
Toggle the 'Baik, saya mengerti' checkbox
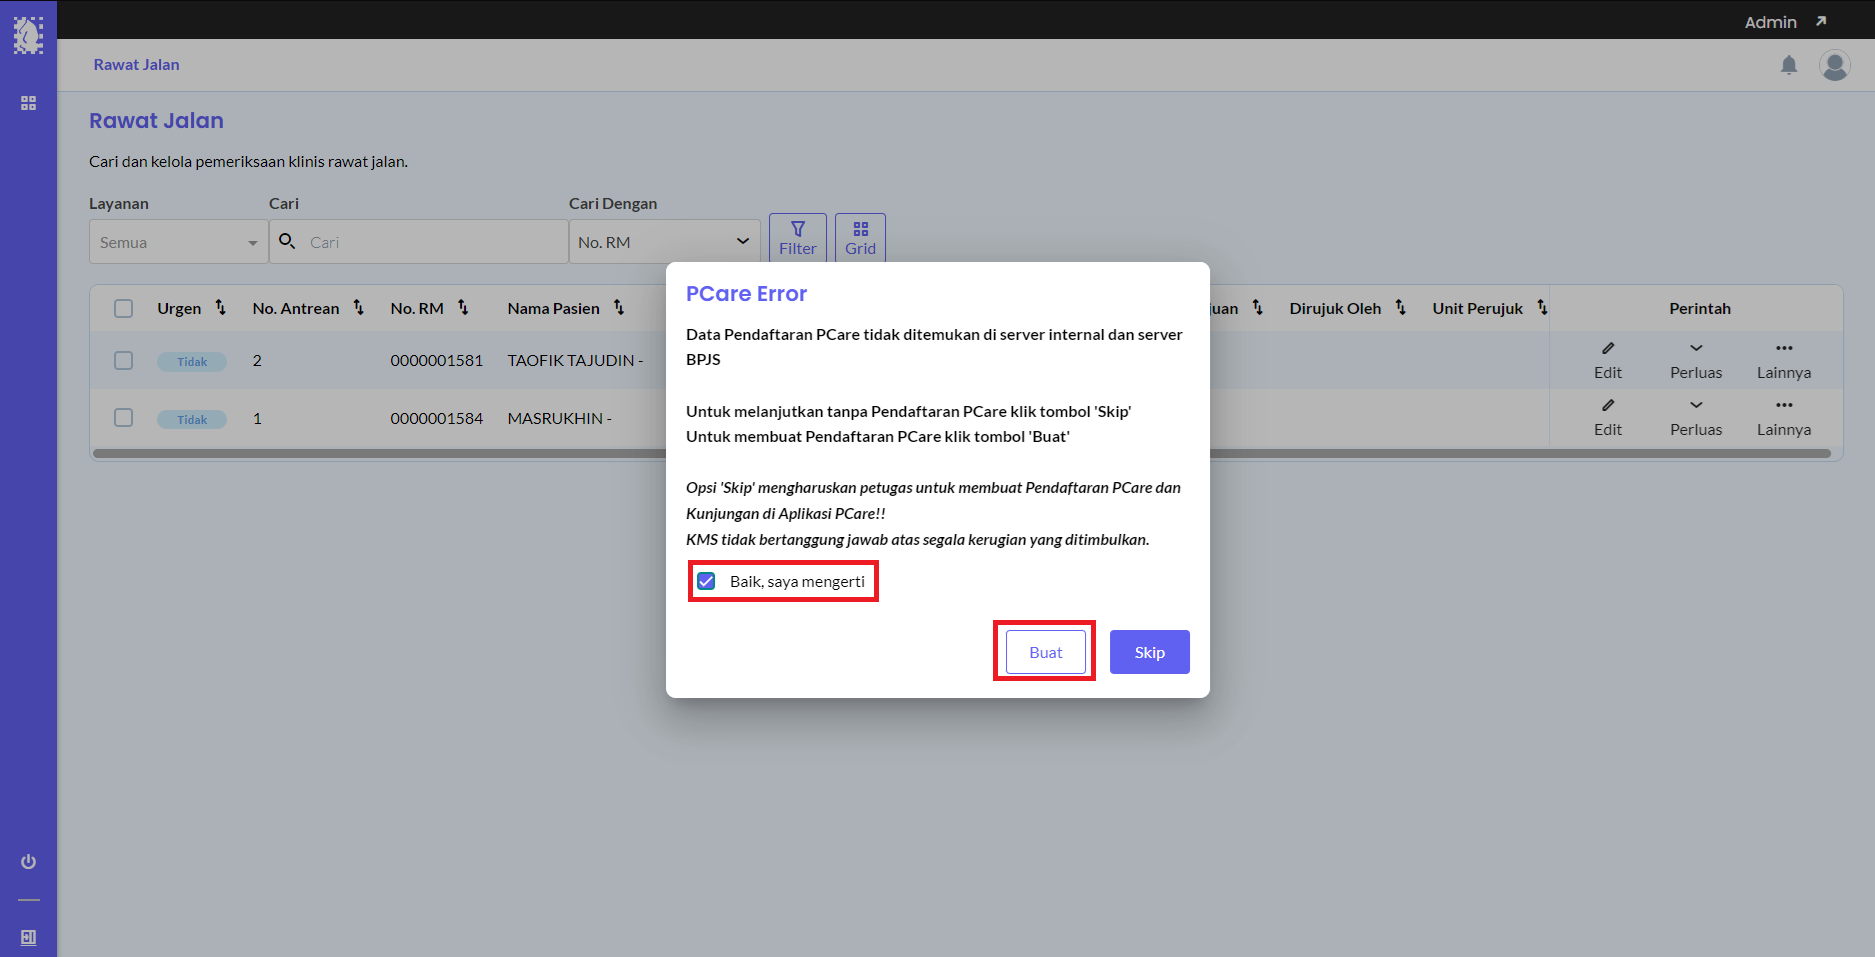pyautogui.click(x=706, y=581)
